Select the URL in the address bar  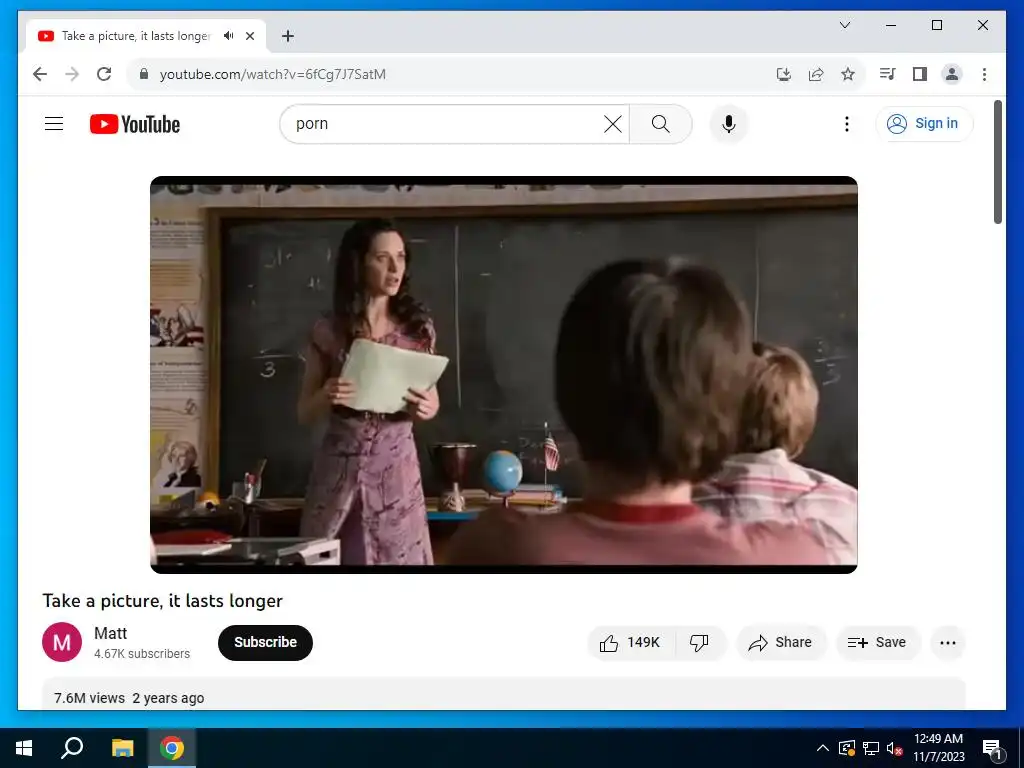pos(272,74)
